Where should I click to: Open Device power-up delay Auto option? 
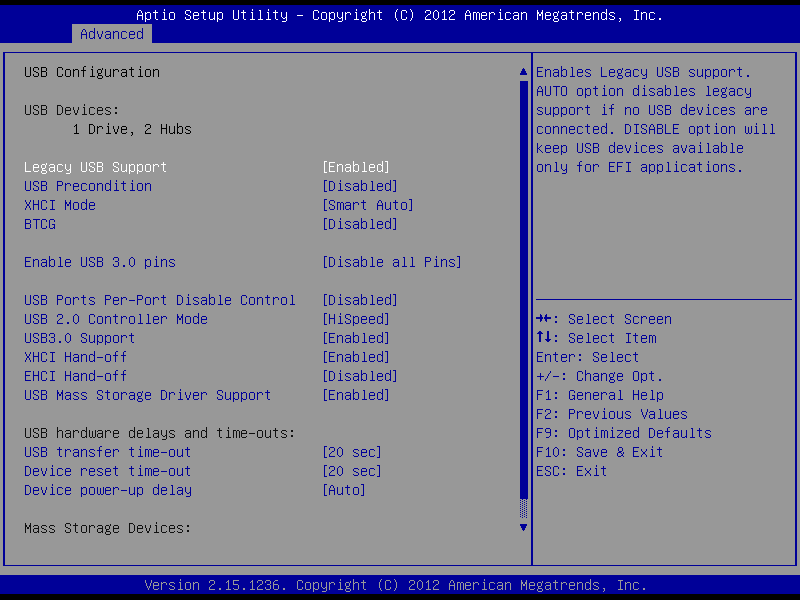(343, 490)
